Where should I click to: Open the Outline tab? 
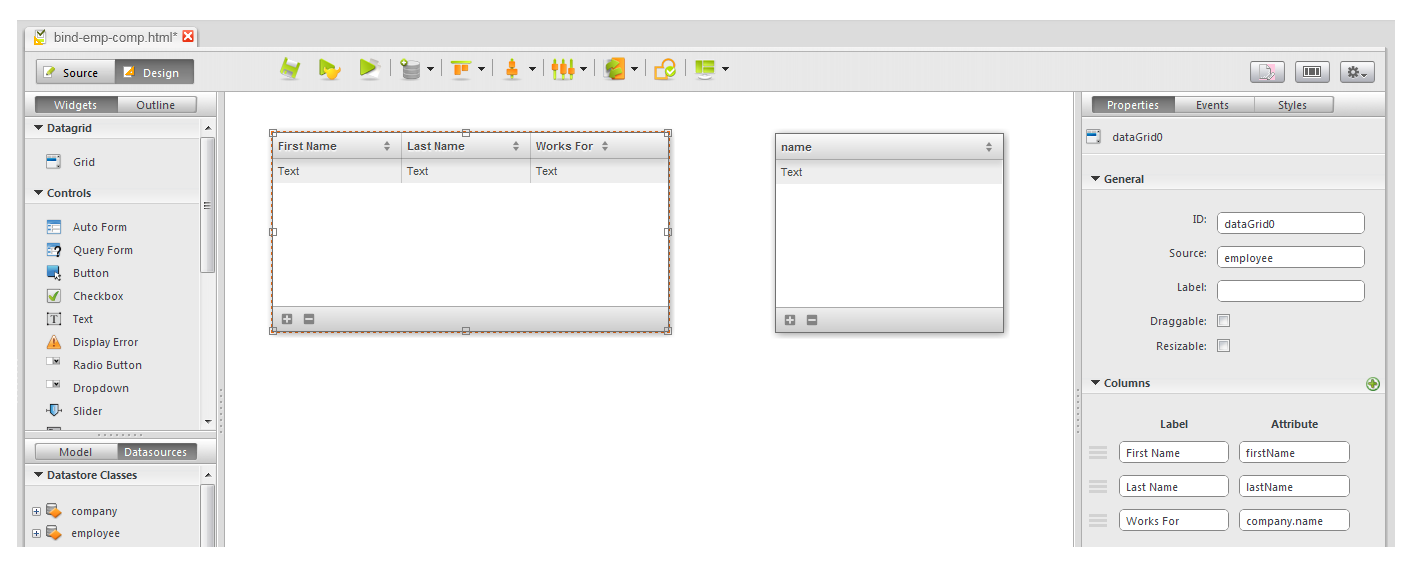(156, 105)
